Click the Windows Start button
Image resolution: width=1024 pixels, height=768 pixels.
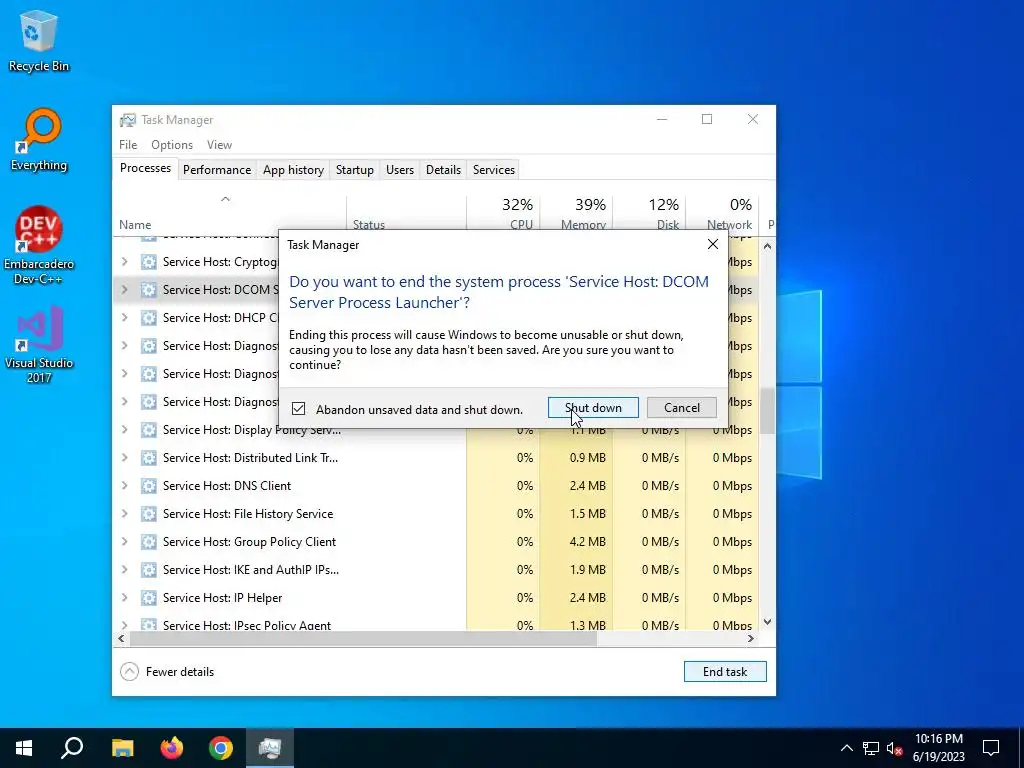click(24, 748)
